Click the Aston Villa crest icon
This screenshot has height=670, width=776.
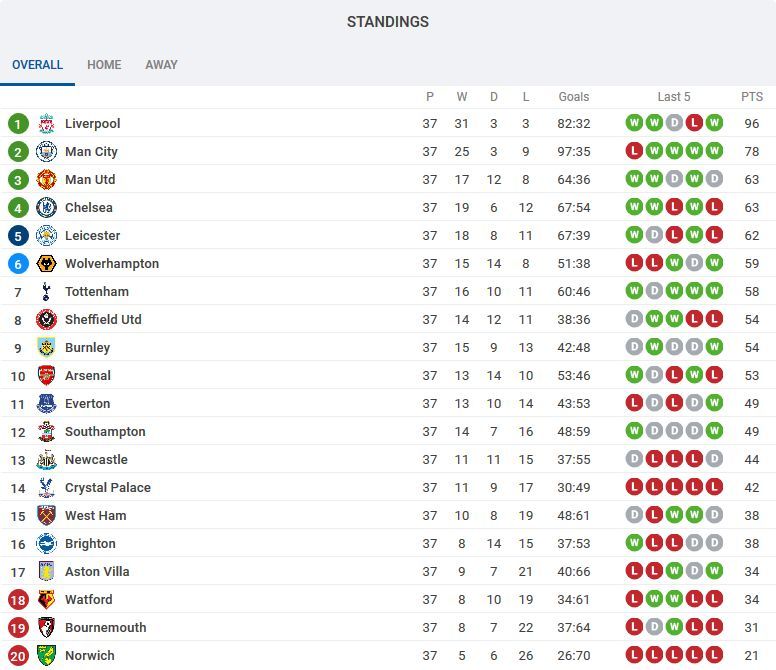pos(46,572)
